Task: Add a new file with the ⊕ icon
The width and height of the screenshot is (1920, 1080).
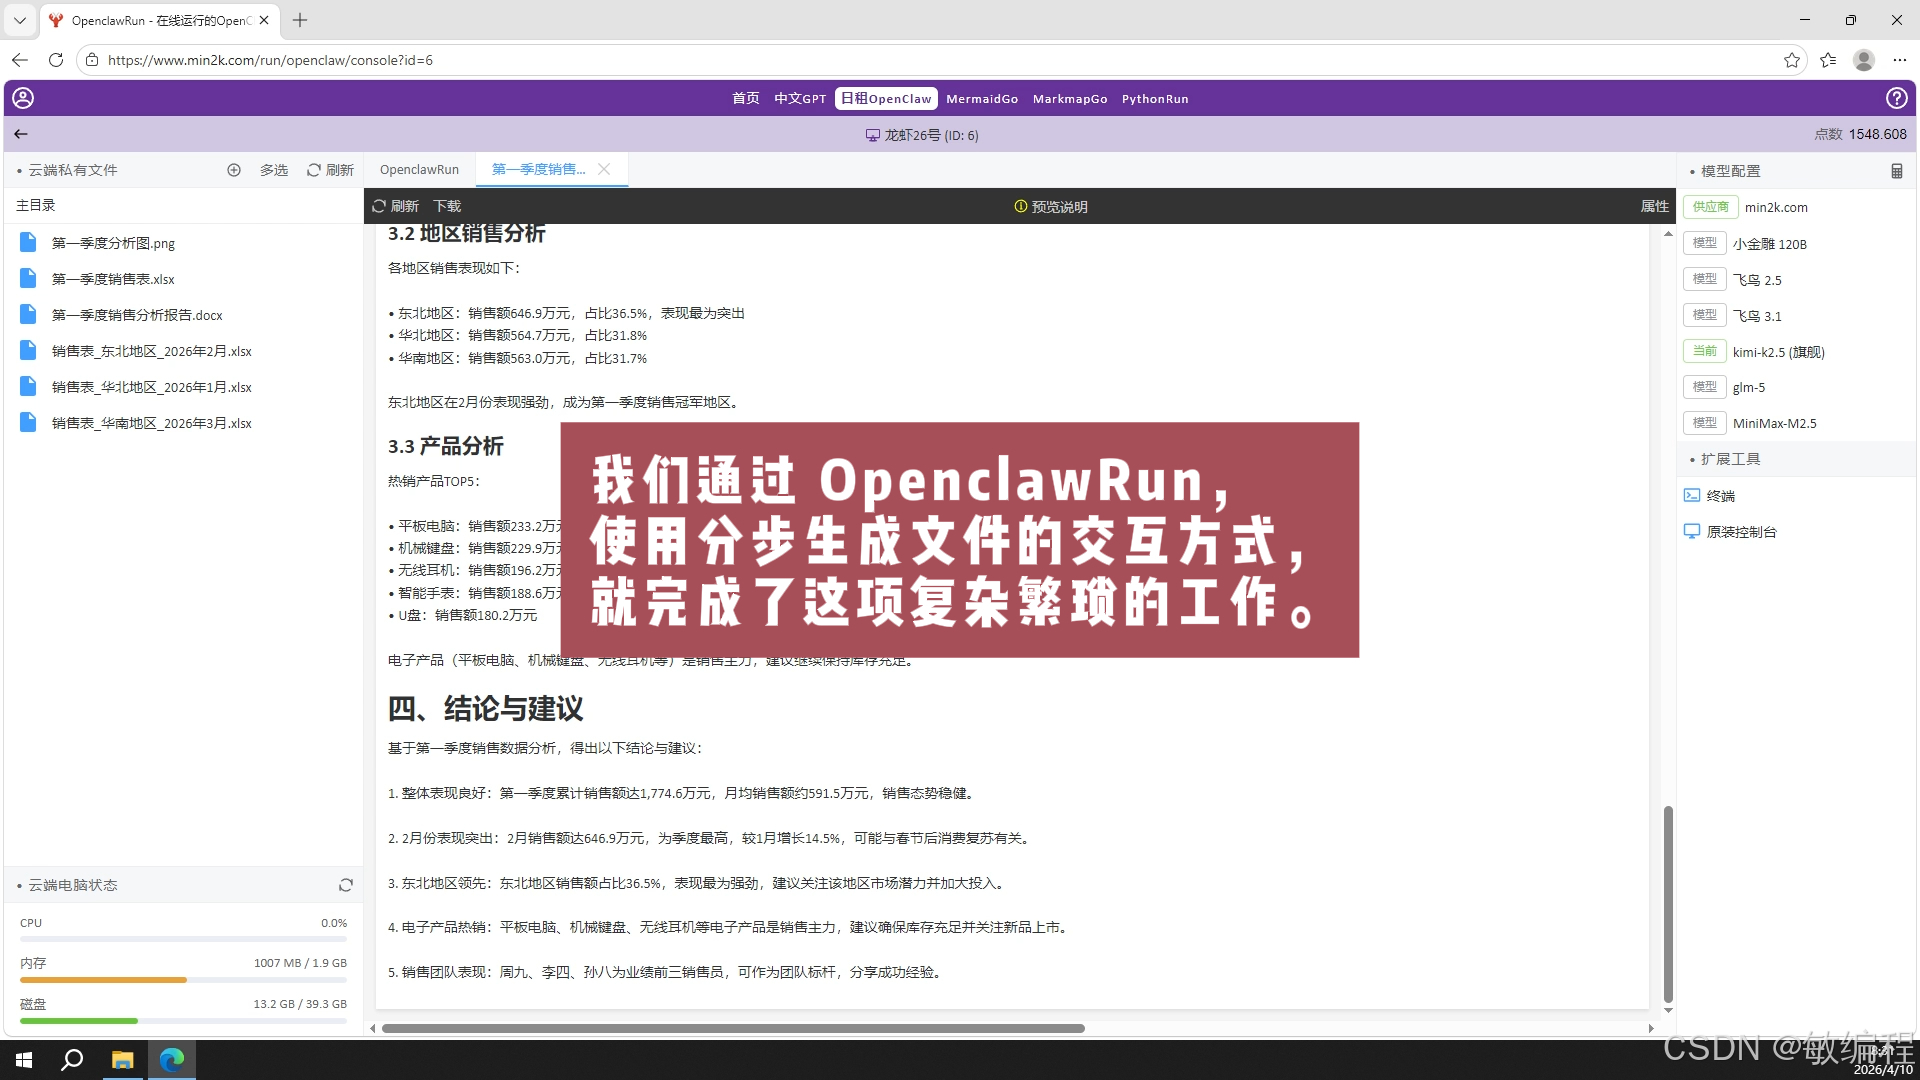Action: (234, 170)
